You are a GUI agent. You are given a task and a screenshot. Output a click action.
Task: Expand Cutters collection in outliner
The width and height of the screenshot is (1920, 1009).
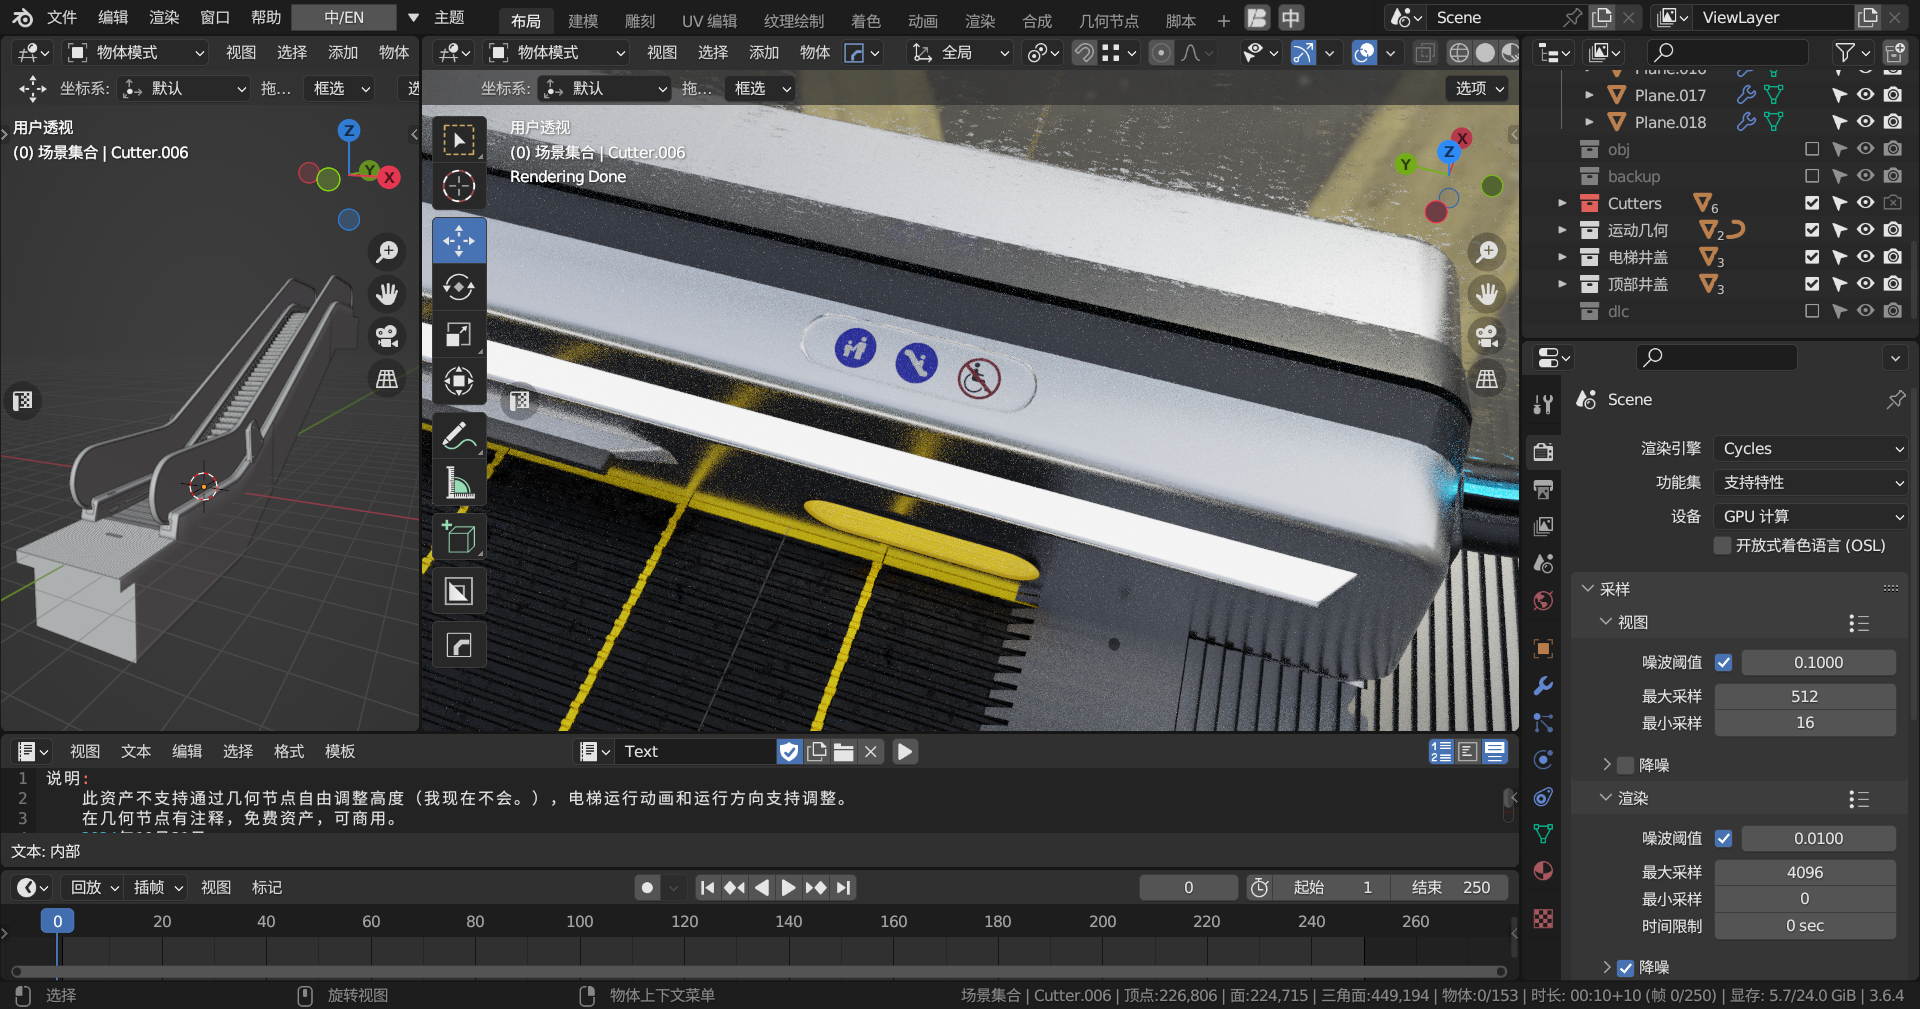tap(1562, 203)
